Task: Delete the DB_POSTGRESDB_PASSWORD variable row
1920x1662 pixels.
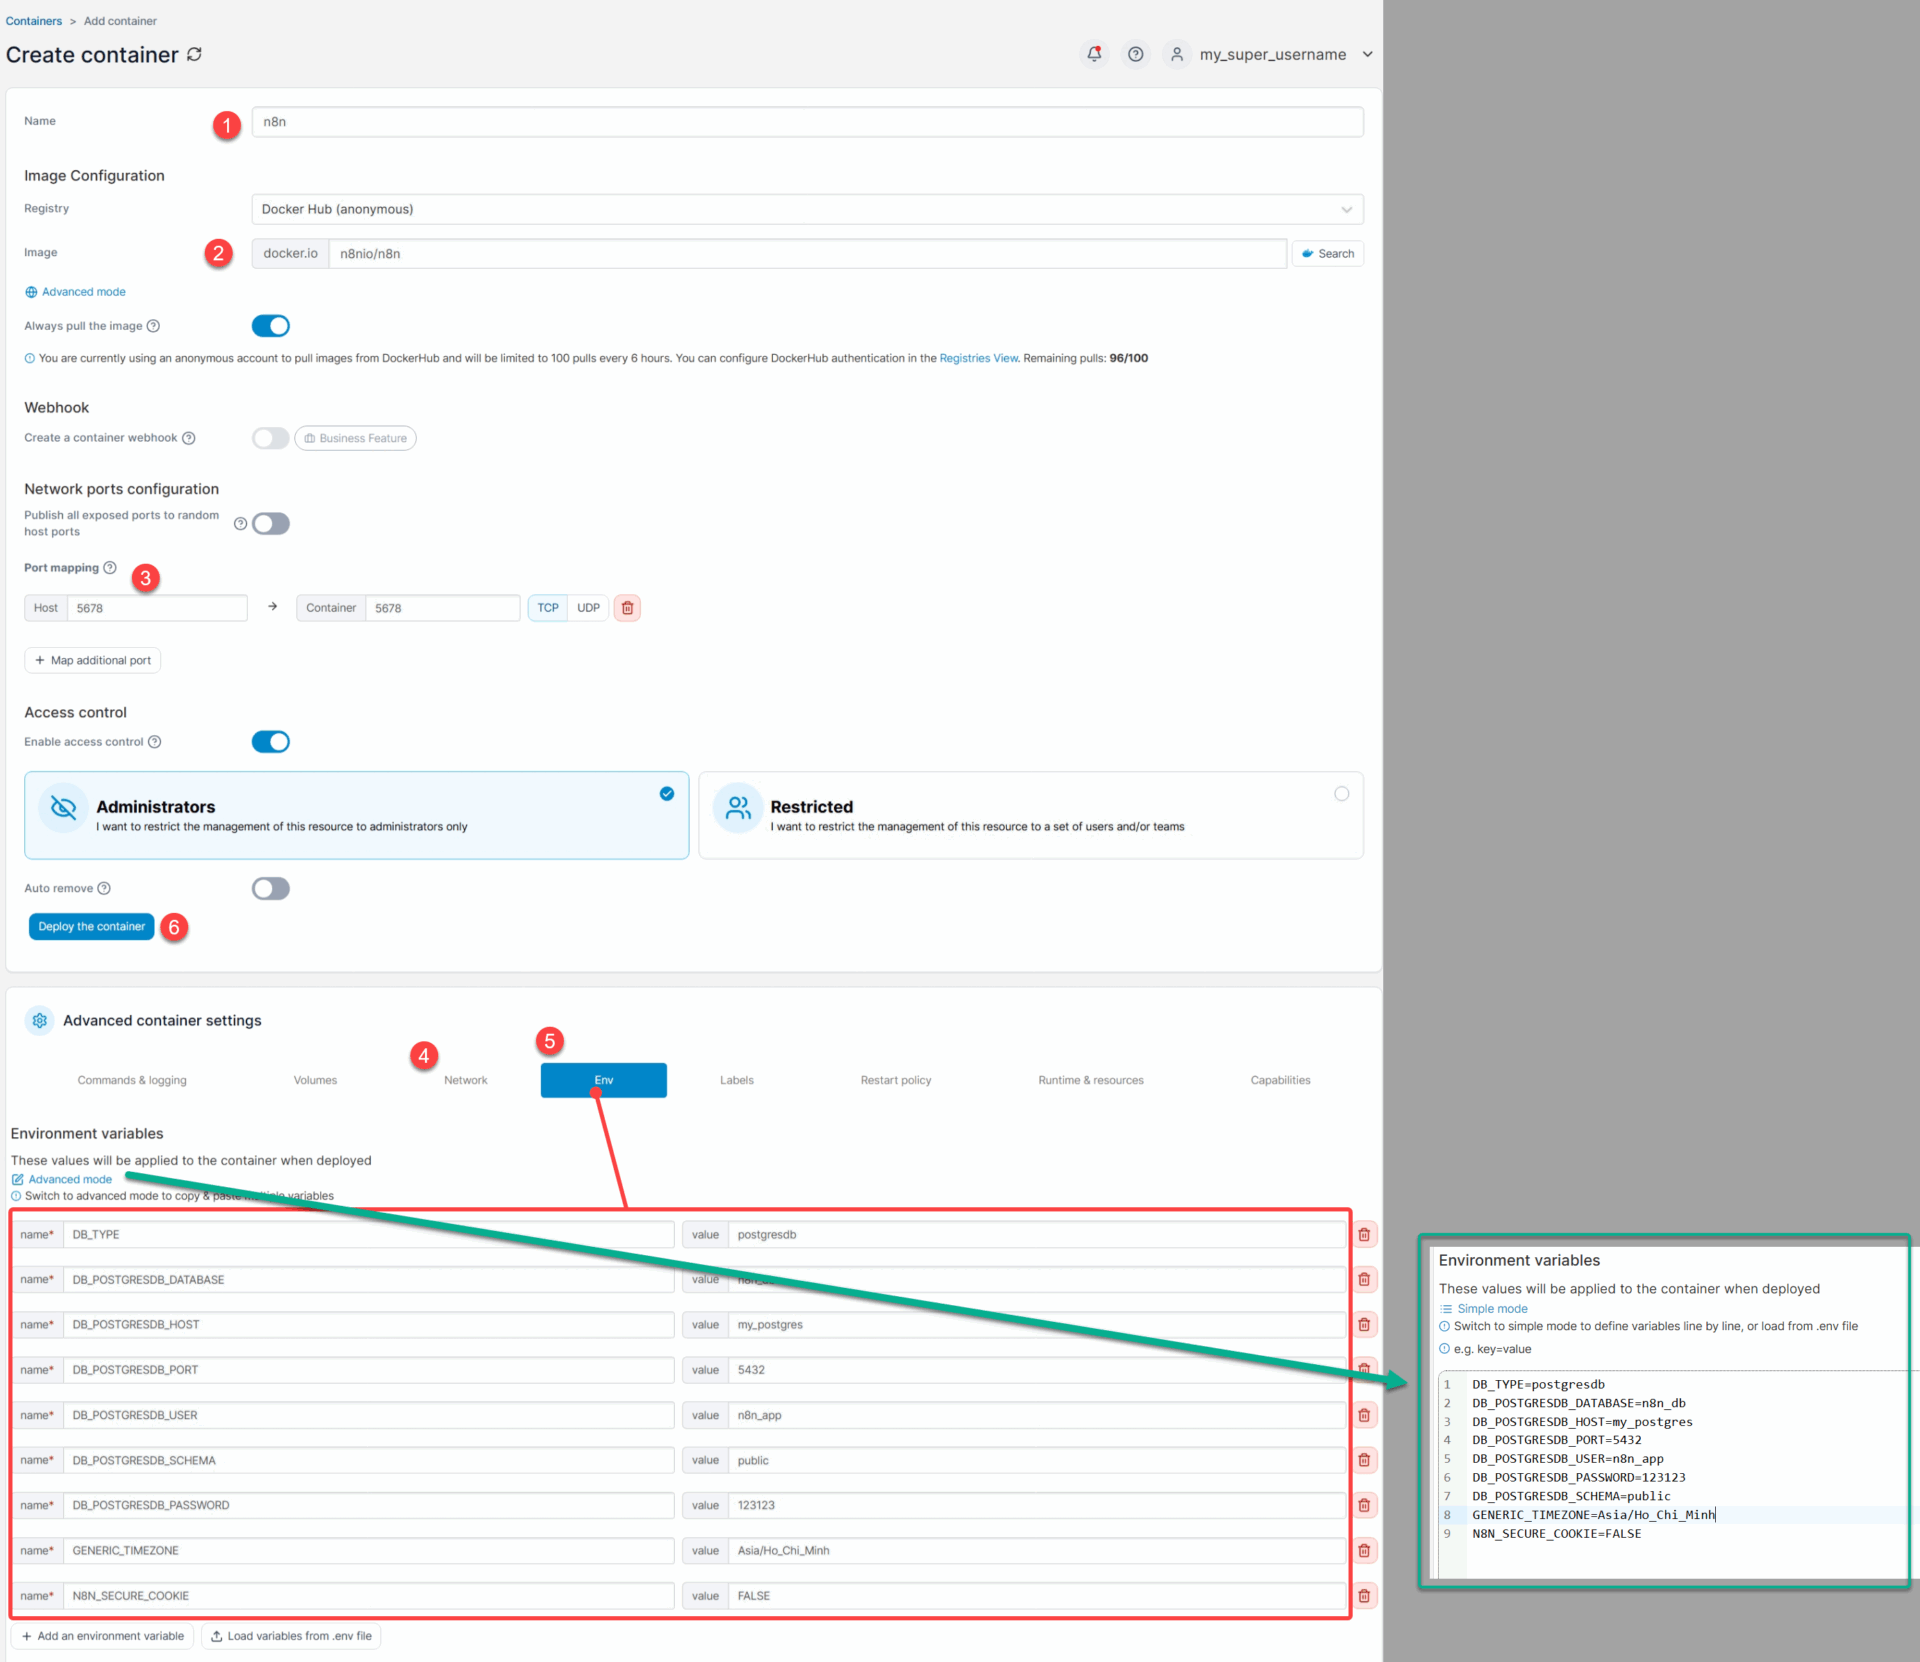Action: (1364, 1505)
